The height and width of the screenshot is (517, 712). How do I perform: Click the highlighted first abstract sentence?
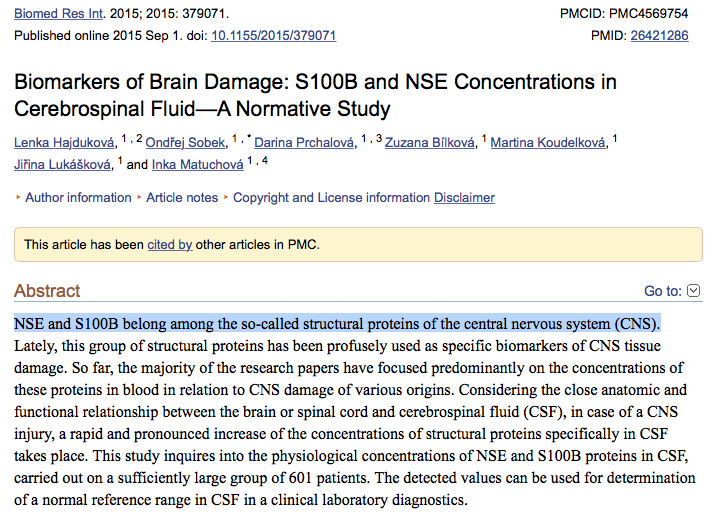click(x=337, y=324)
